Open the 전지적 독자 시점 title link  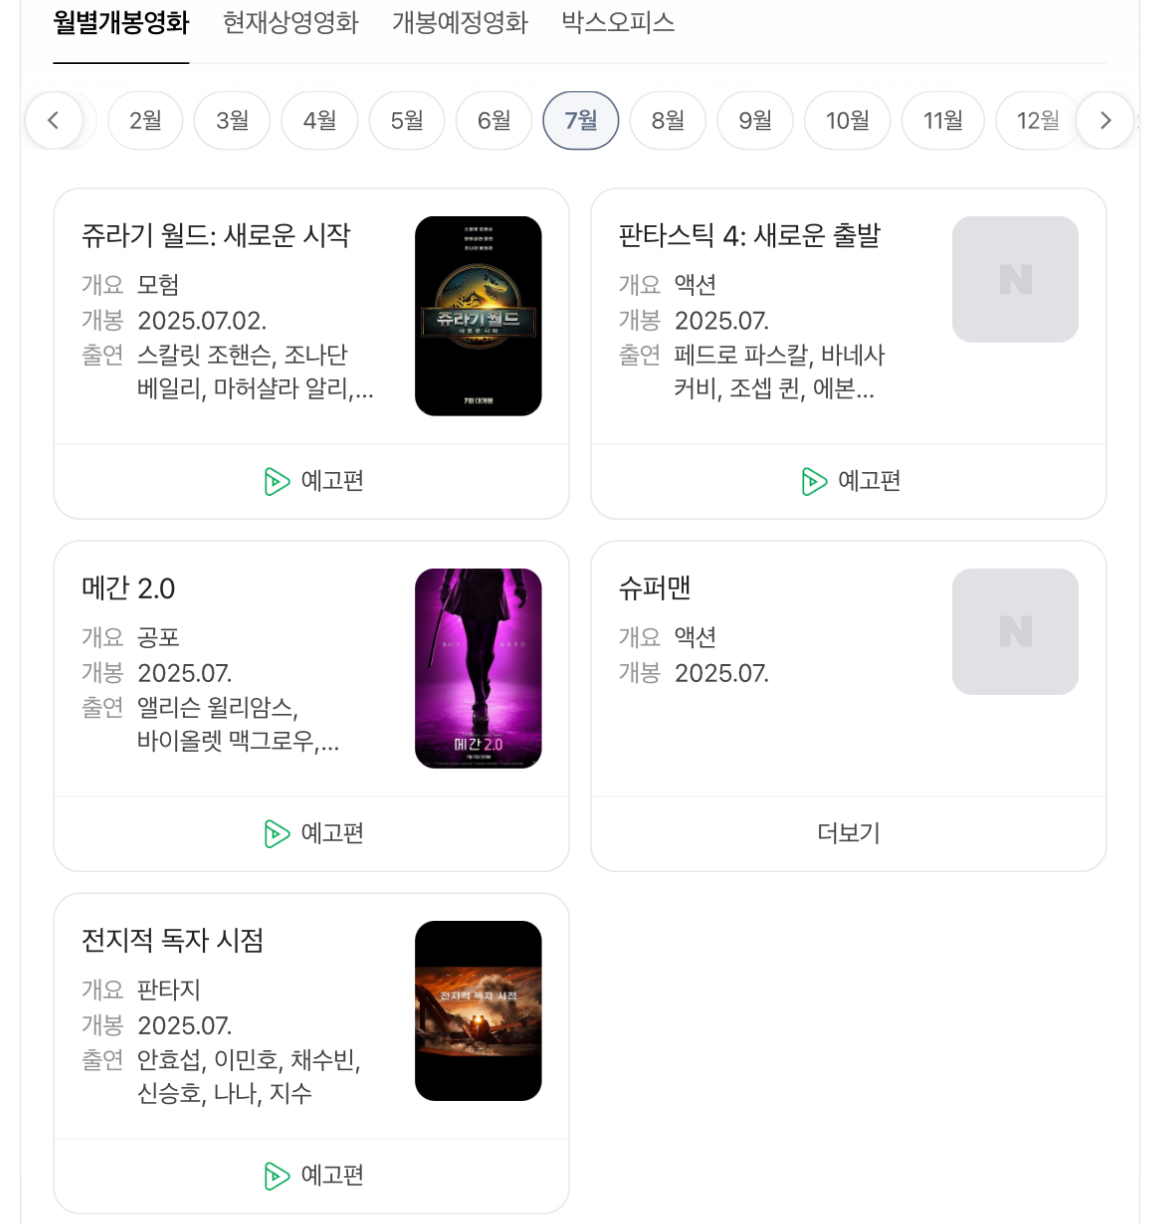[172, 940]
